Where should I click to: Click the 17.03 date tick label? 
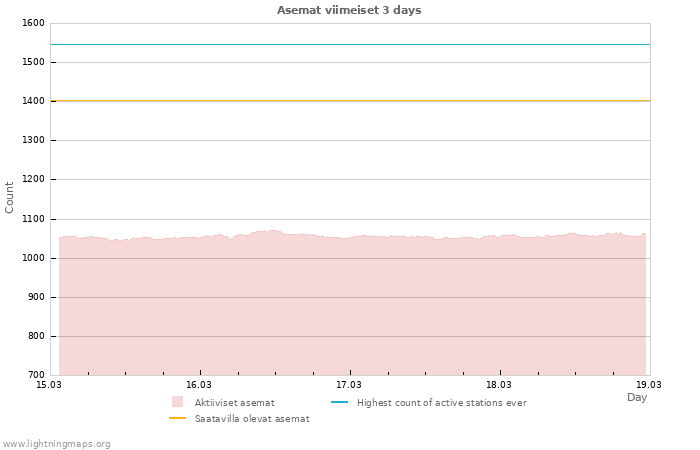pyautogui.click(x=349, y=384)
